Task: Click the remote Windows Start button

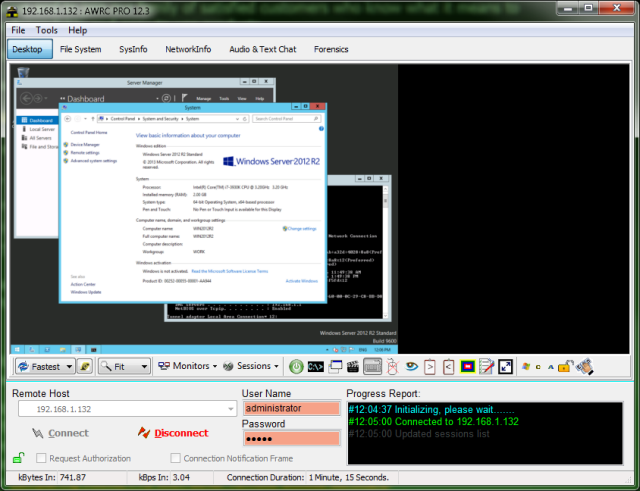Action: click(17, 350)
